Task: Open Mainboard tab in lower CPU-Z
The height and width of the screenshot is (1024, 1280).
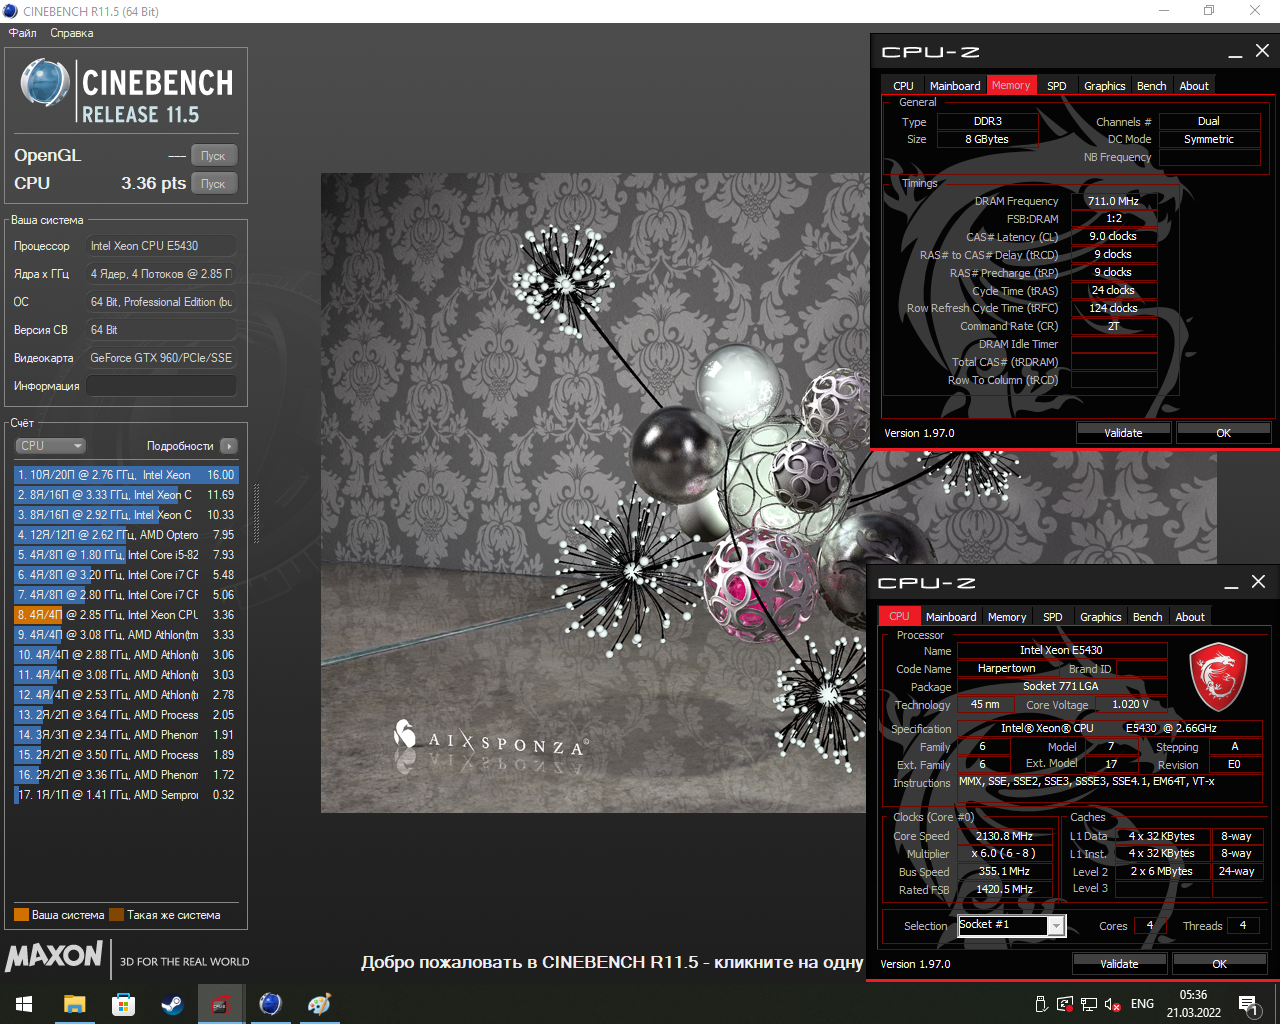Action: (x=951, y=617)
